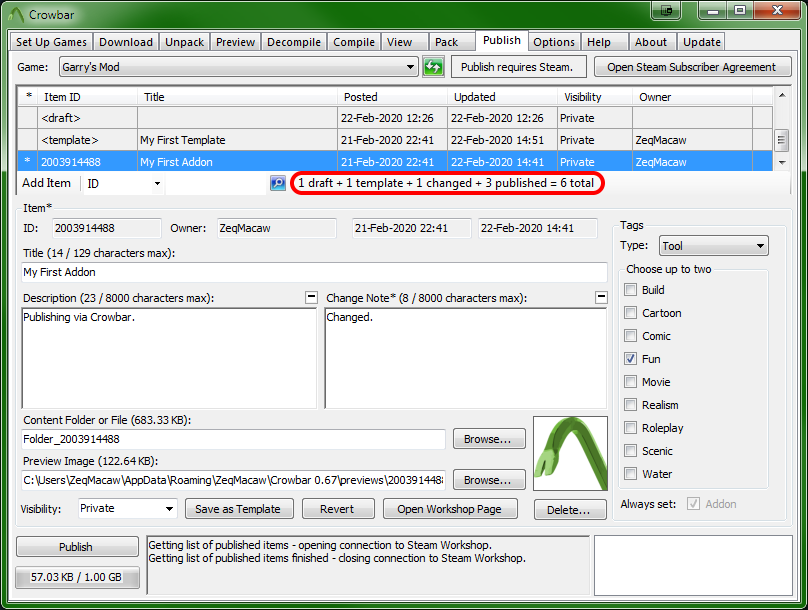Enable the Cartoon tag checkbox
The width and height of the screenshot is (808, 610).
pos(630,313)
